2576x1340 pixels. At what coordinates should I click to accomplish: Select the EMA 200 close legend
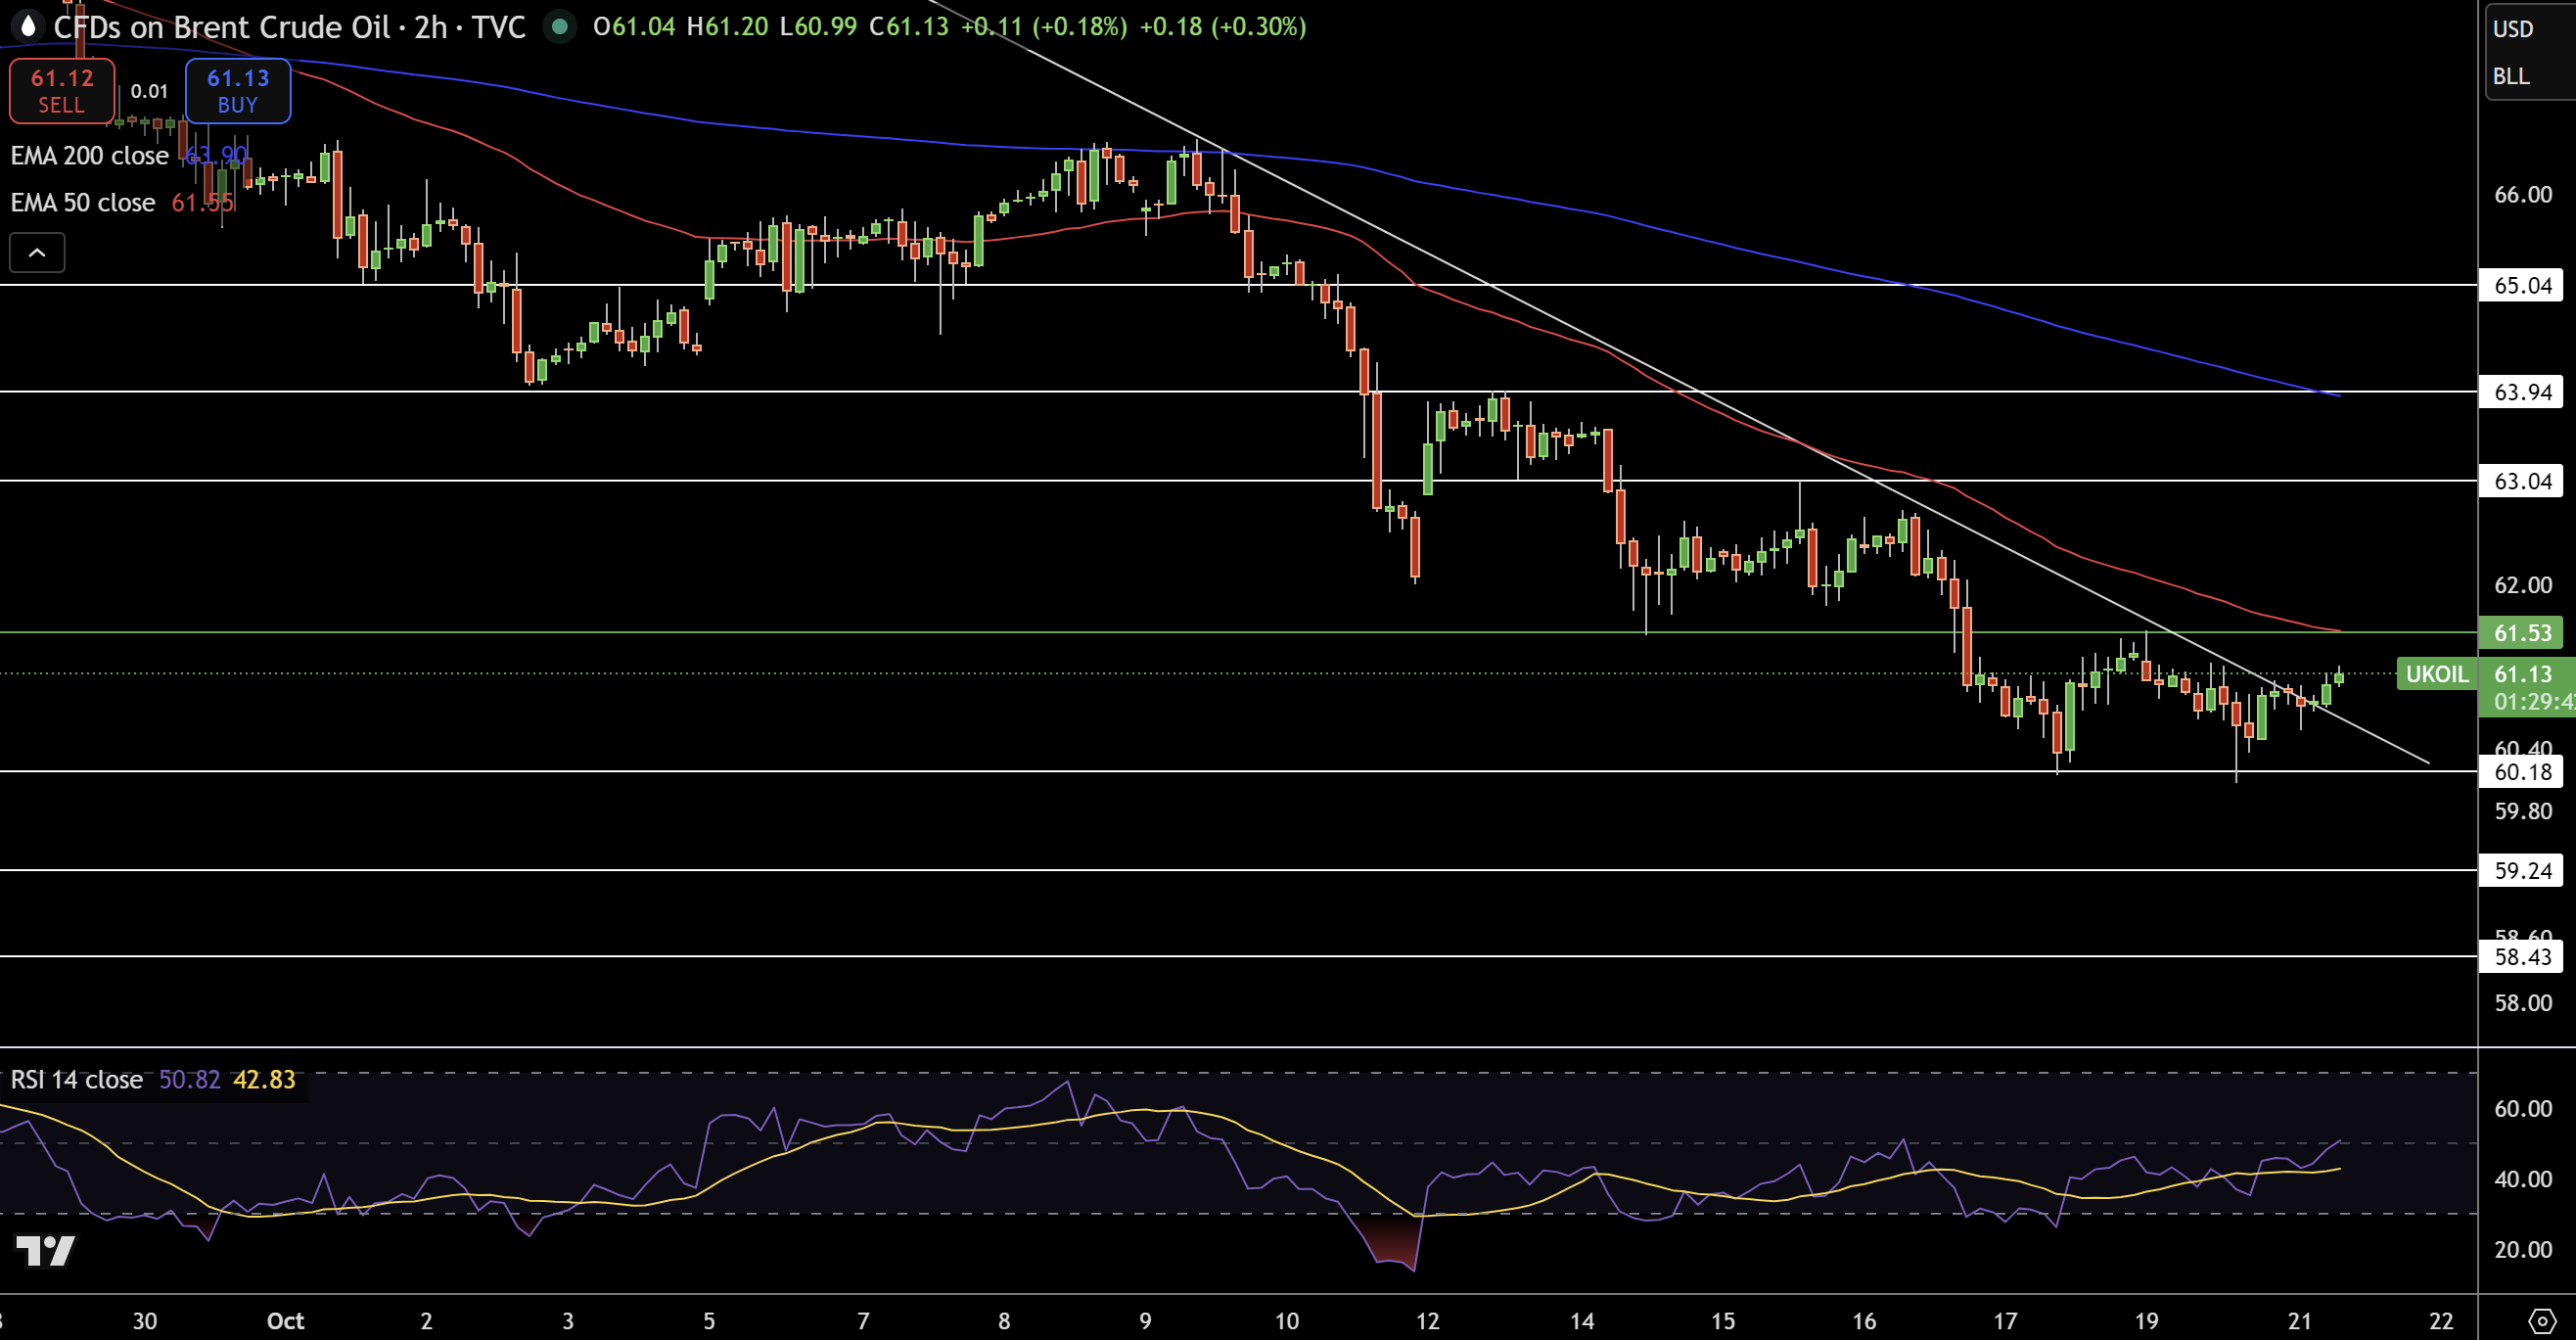pos(90,156)
